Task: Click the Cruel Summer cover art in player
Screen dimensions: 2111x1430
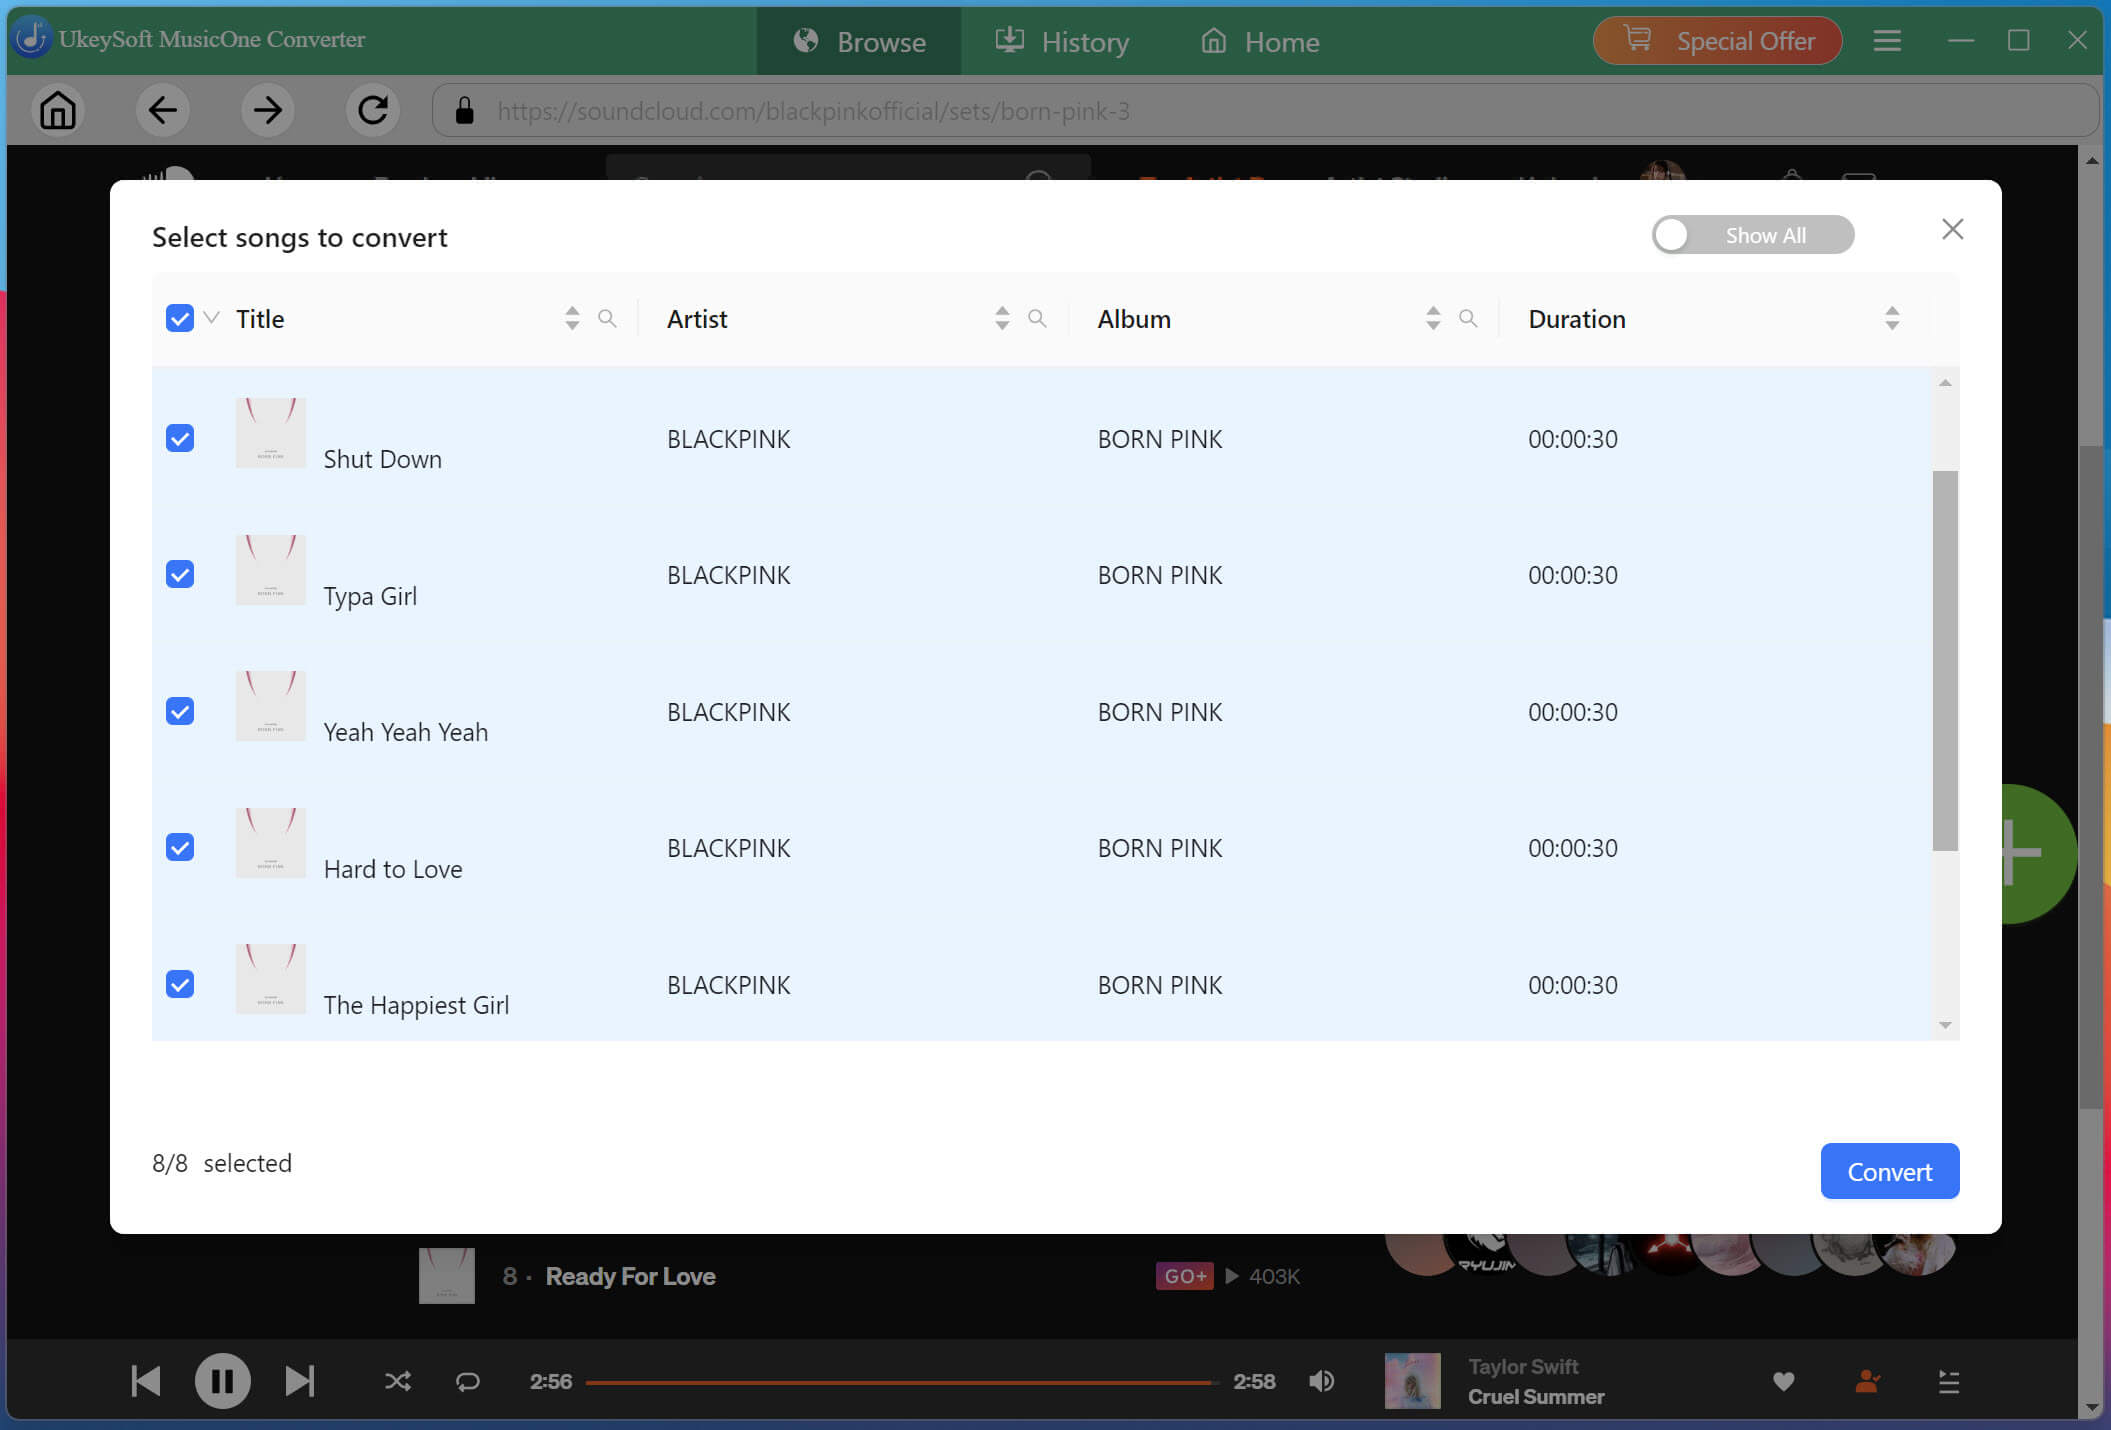Action: 1412,1381
